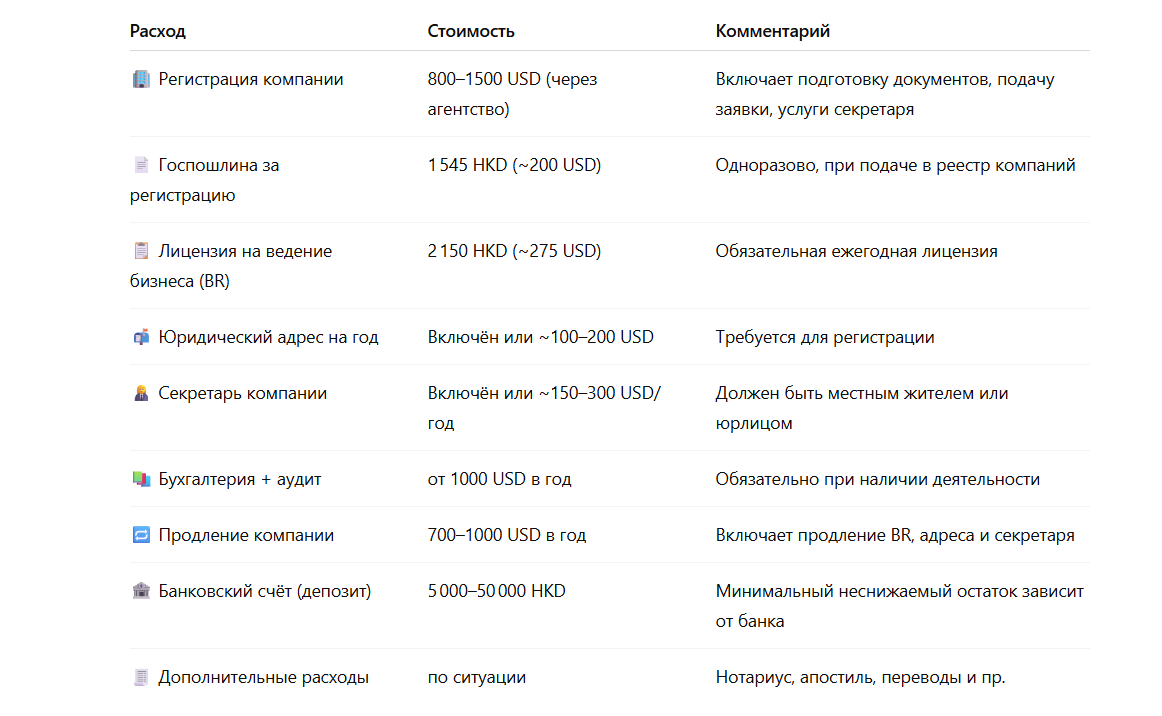
Task: Click the document icon next to Госпошлина
Action: click(141, 165)
